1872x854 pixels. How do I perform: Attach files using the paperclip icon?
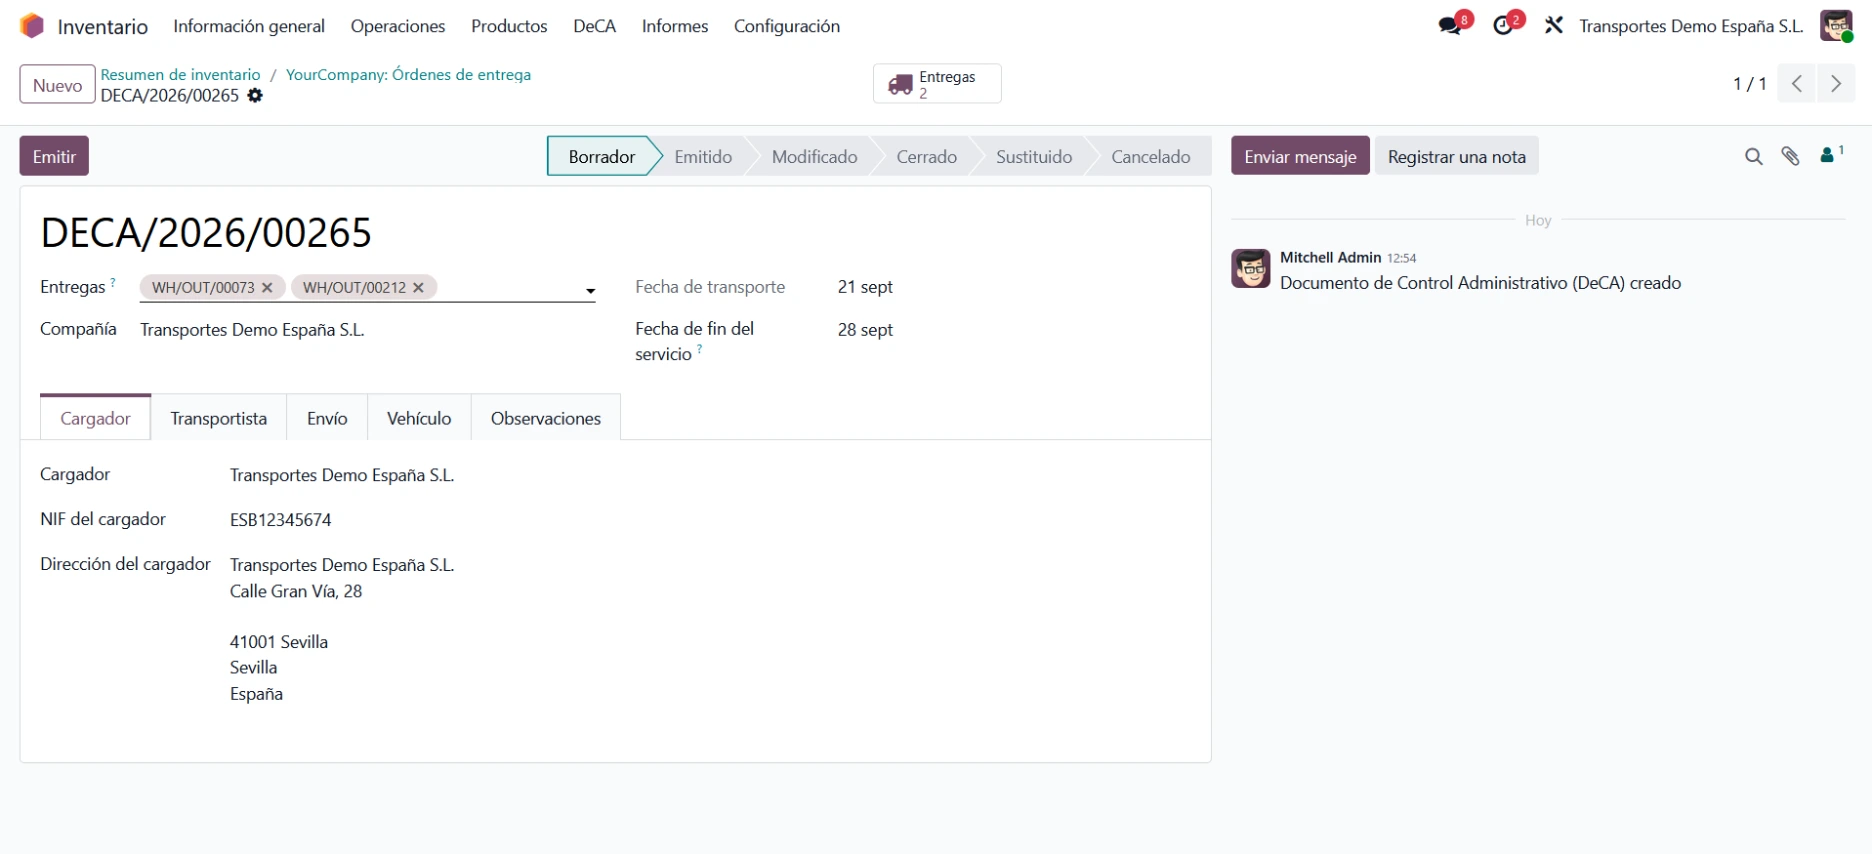pyautogui.click(x=1790, y=156)
